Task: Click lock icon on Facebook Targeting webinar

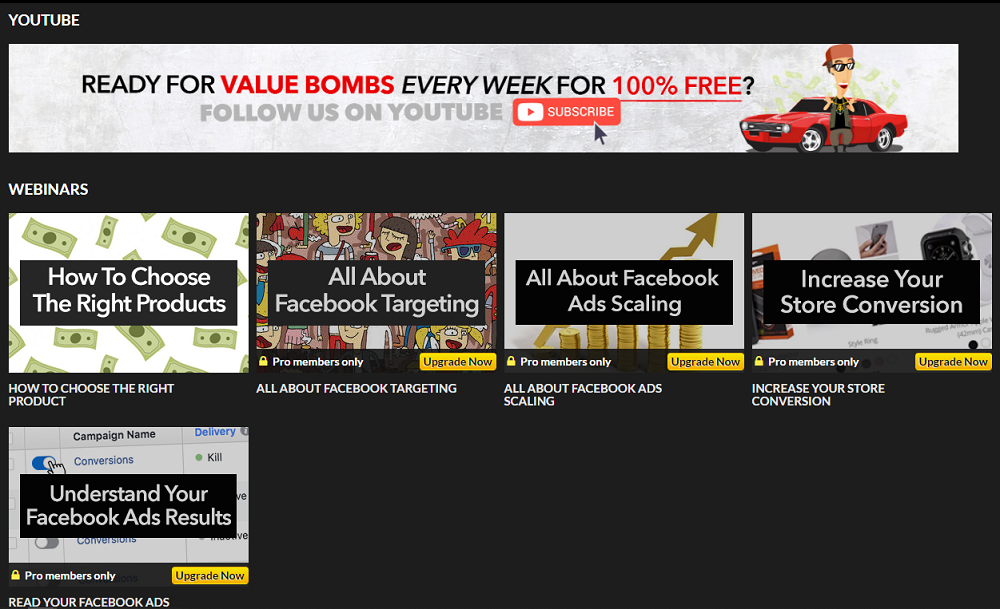Action: 264,362
